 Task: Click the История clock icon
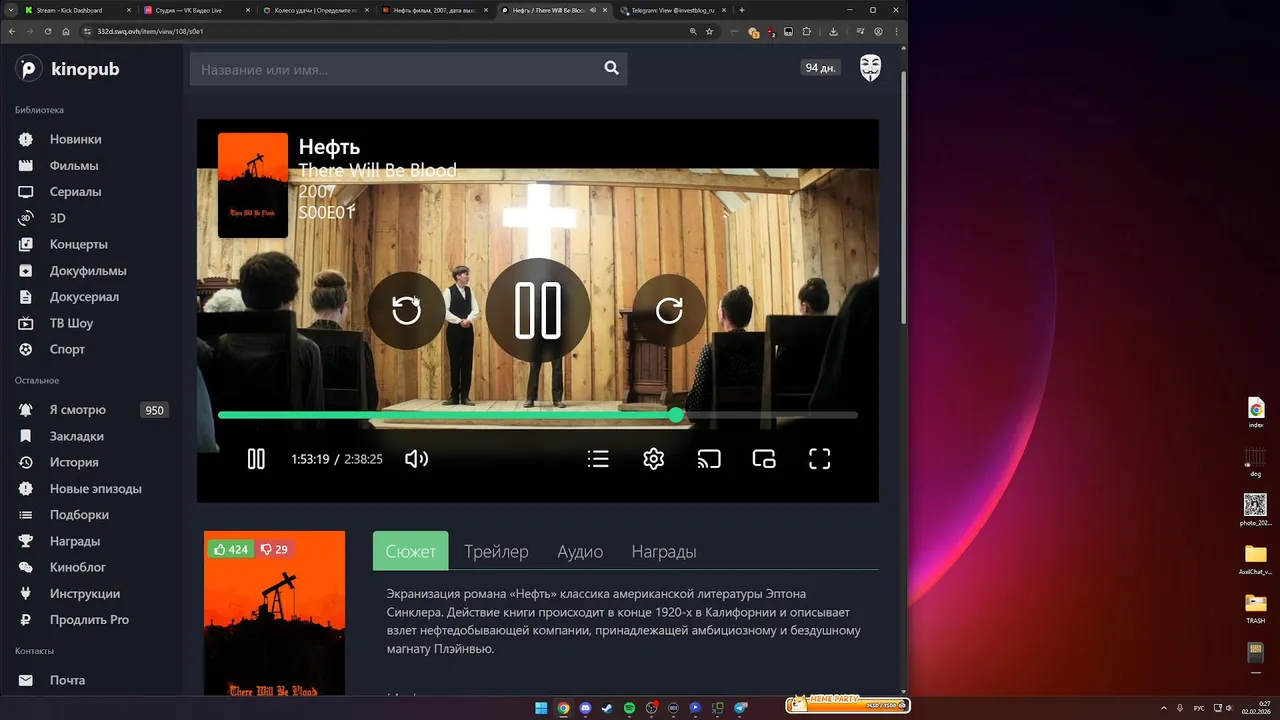(26, 462)
